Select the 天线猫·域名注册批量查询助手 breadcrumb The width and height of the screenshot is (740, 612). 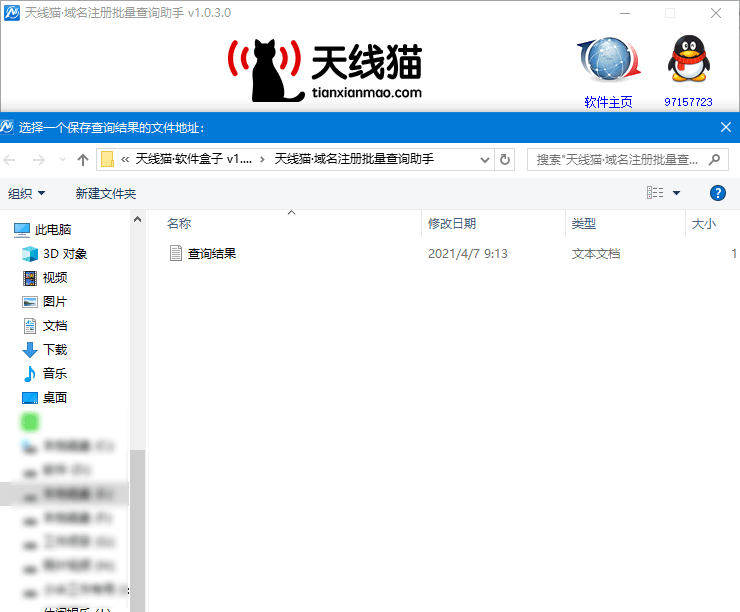tap(354, 159)
